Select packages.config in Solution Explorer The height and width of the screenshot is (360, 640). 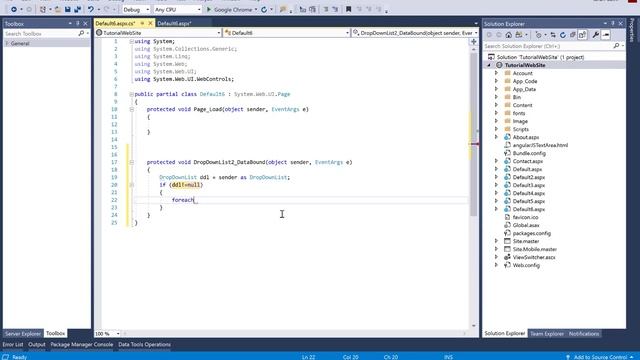pos(531,233)
